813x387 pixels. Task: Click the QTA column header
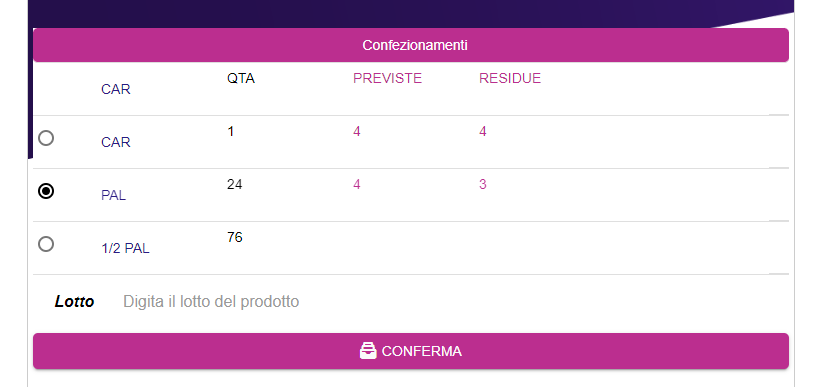click(241, 78)
